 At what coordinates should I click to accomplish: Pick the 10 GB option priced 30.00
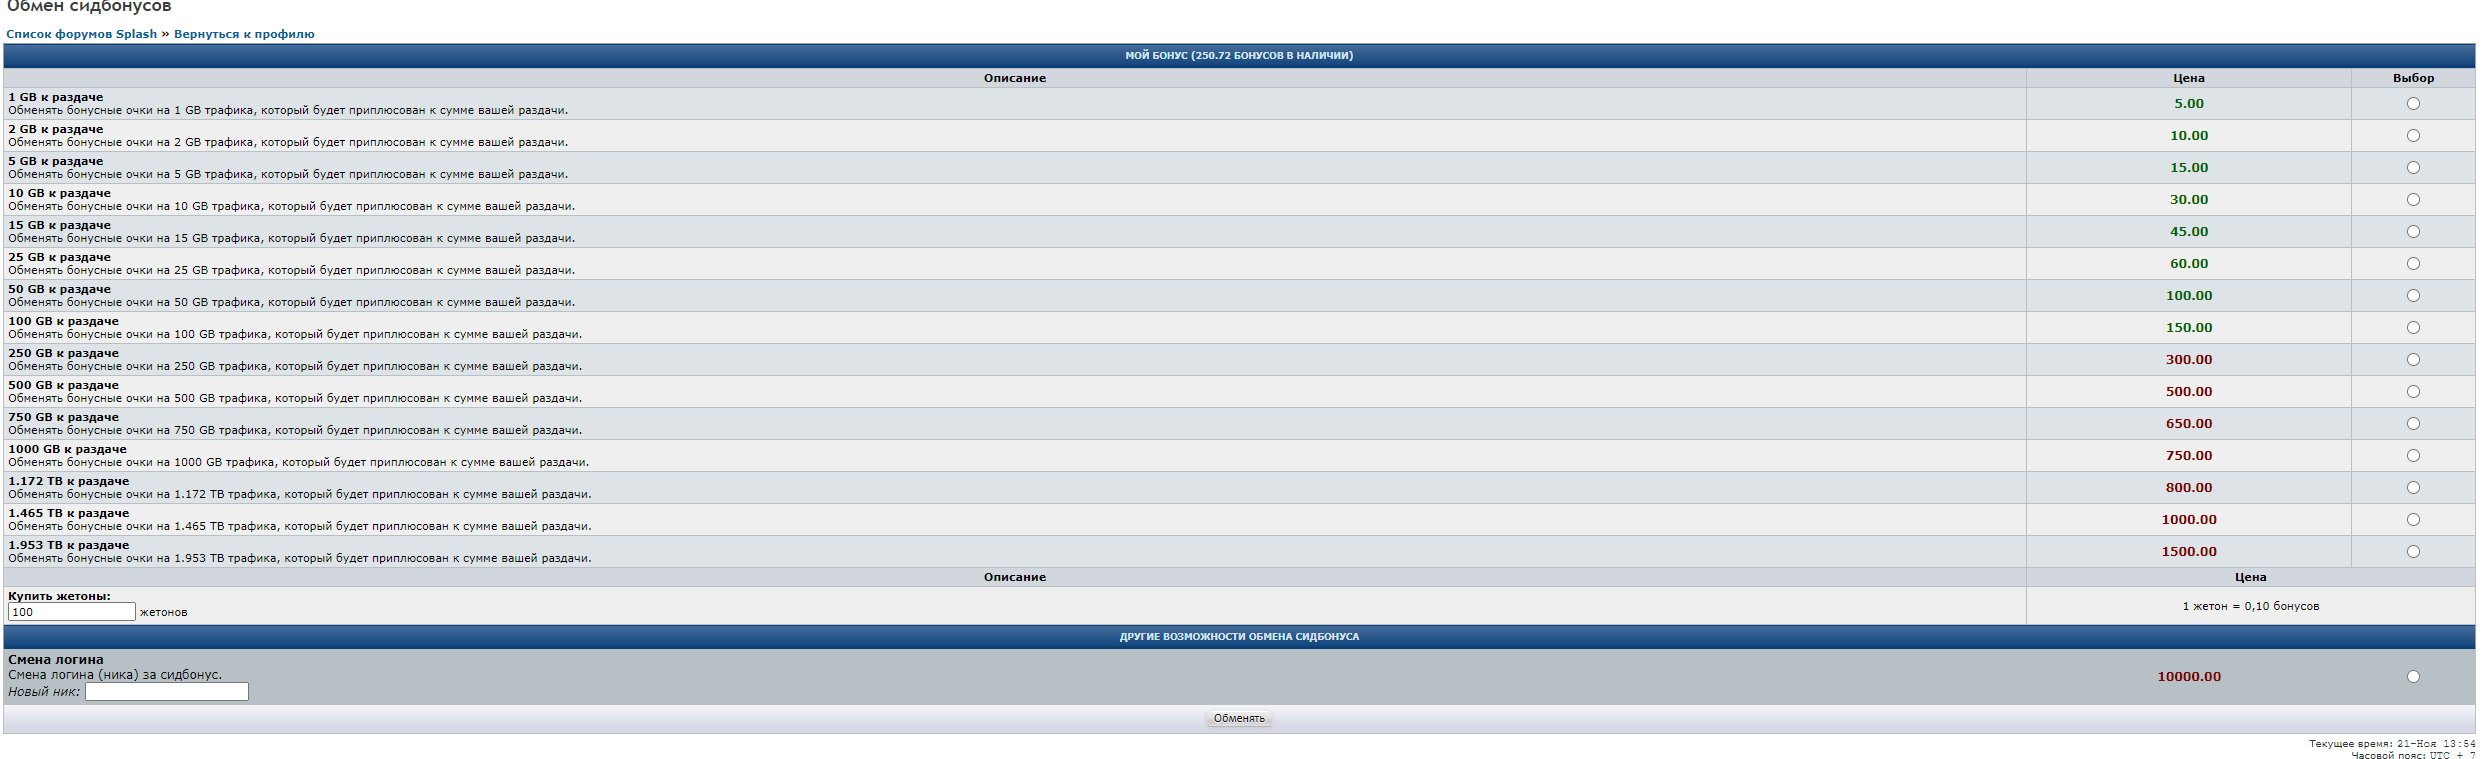(2412, 200)
